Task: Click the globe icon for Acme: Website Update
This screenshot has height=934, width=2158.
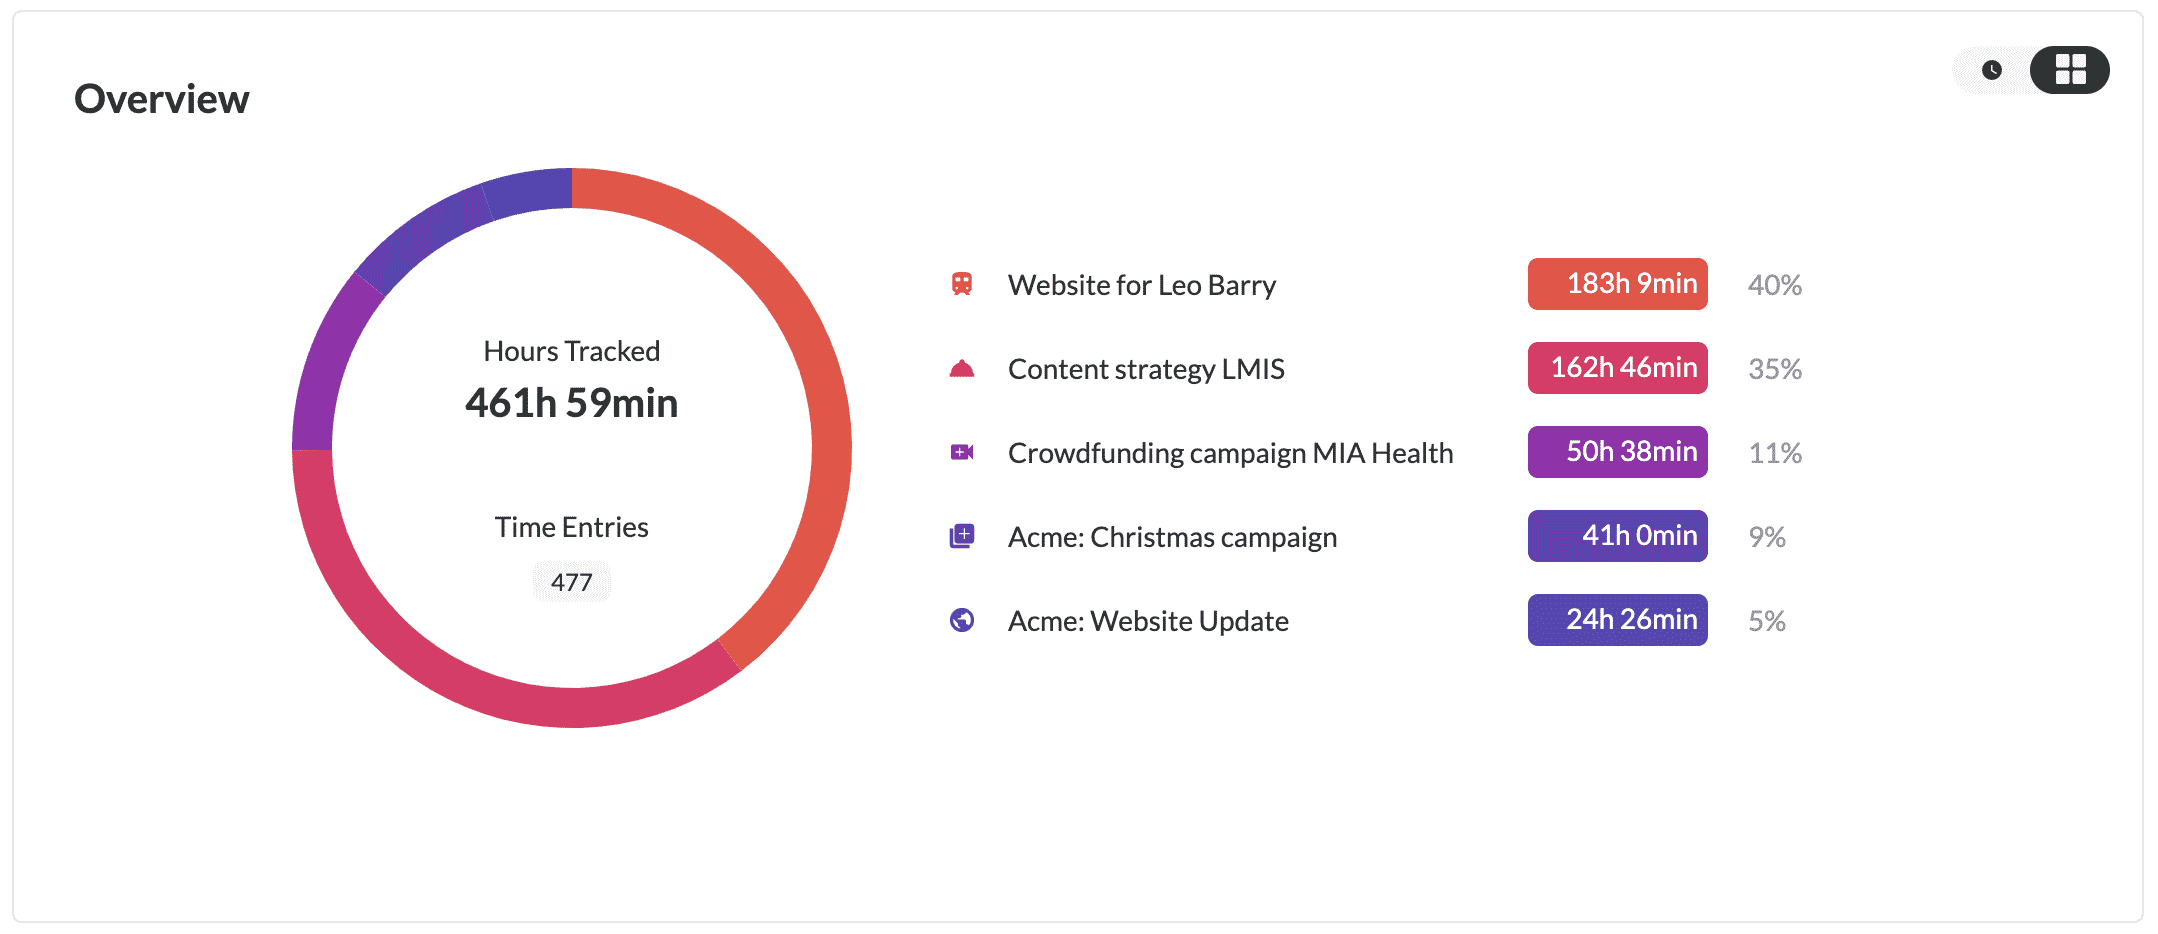Action: coord(961,621)
